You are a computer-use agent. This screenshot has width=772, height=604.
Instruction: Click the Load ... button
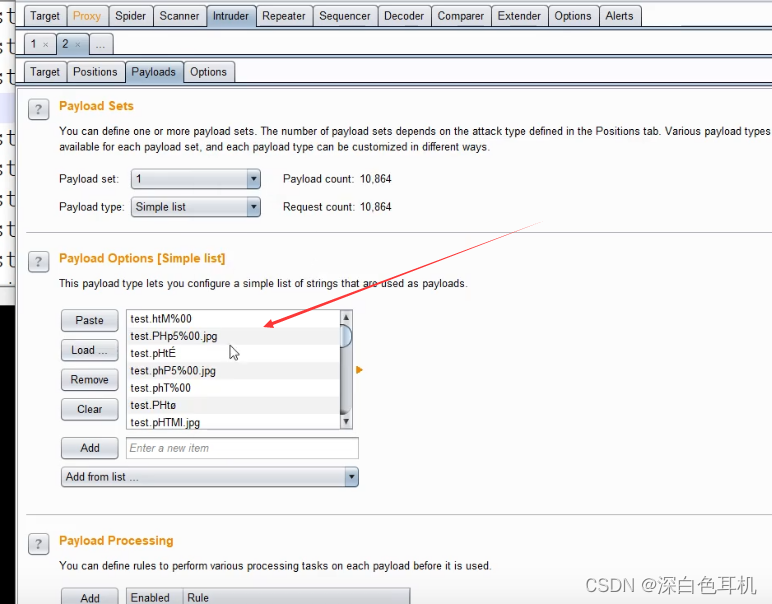pos(90,350)
